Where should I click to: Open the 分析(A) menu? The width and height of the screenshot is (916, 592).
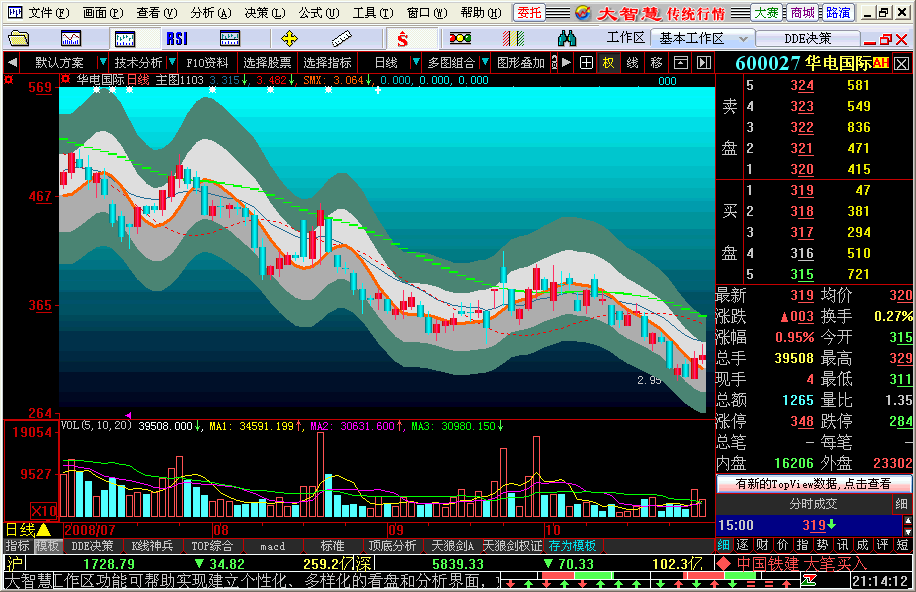[x=211, y=12]
